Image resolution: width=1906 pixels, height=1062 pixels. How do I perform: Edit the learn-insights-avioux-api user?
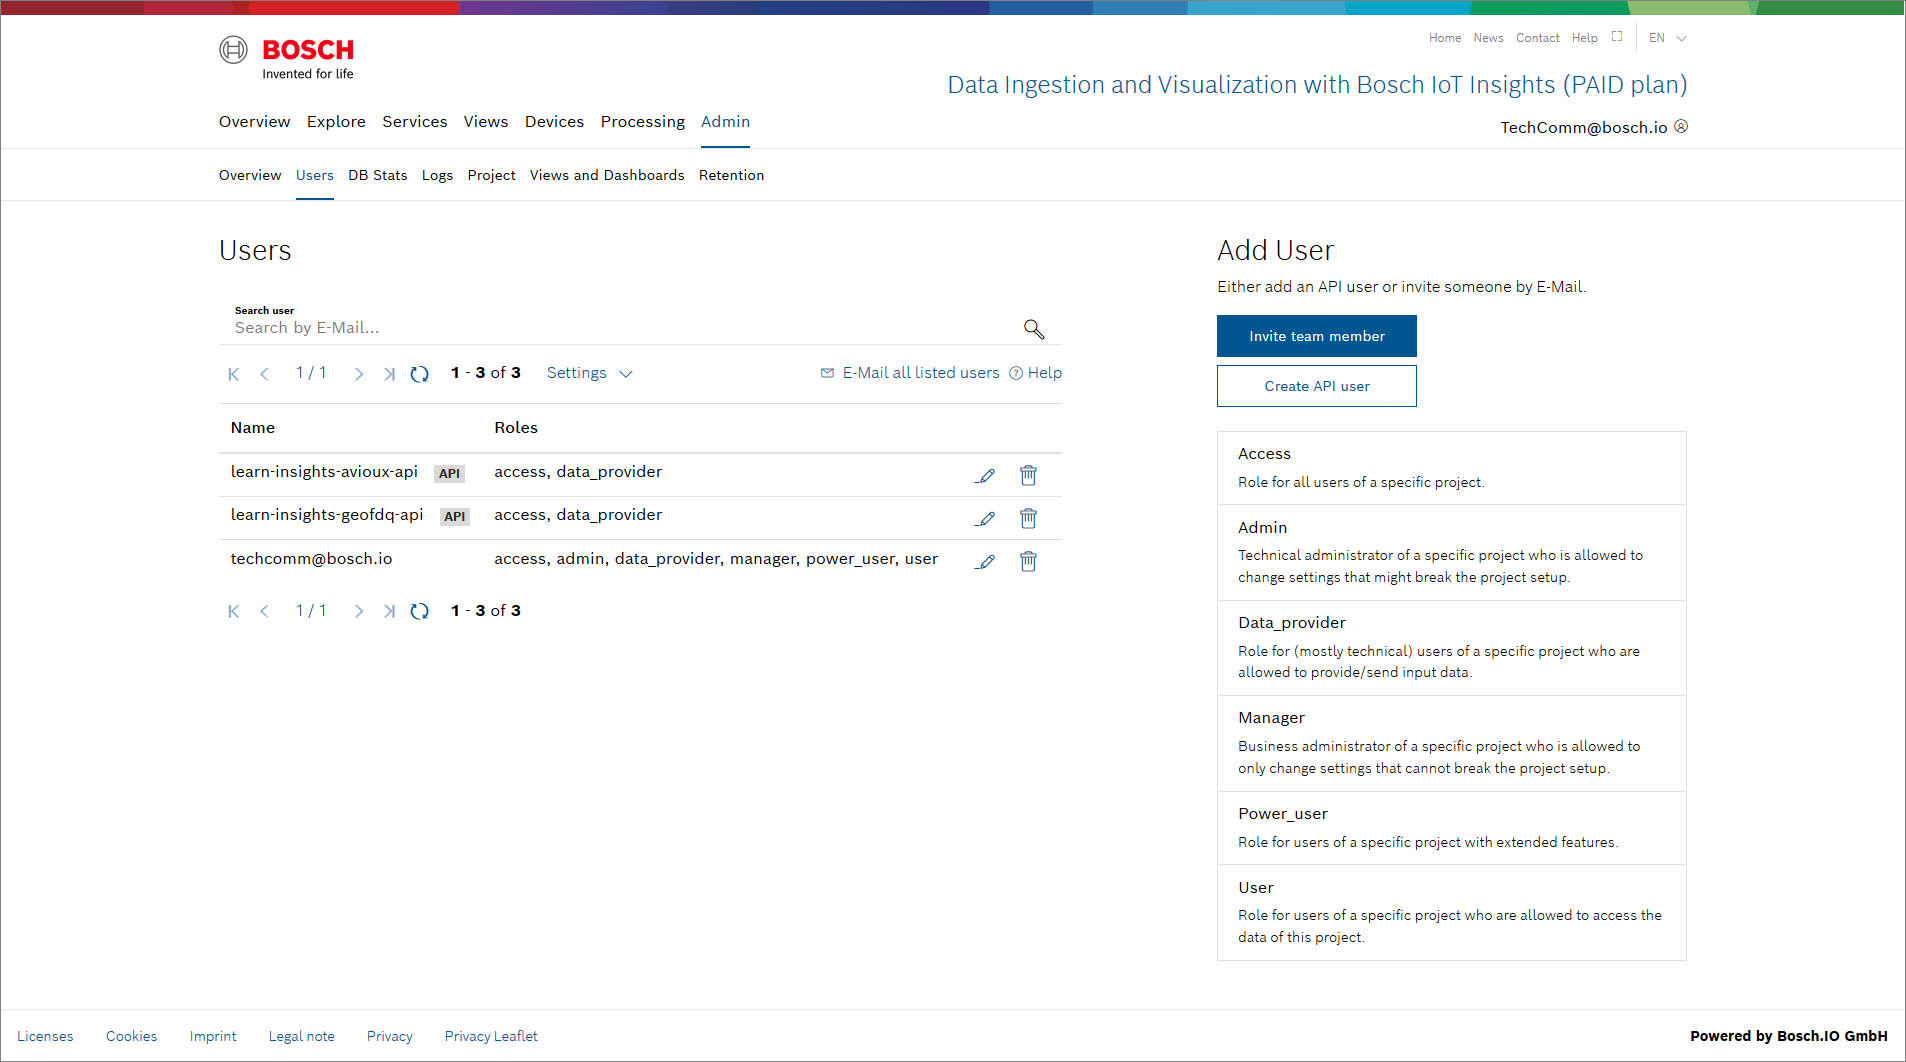(x=986, y=476)
